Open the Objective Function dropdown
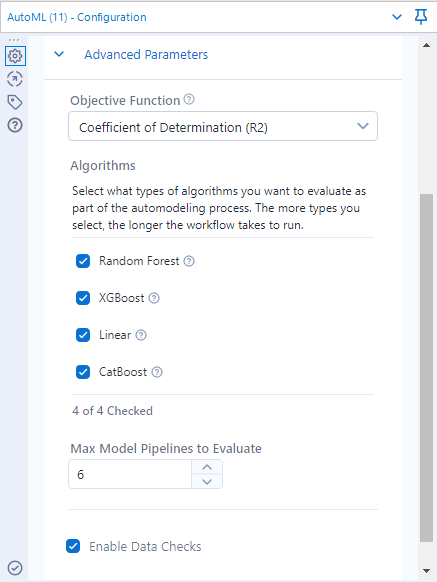437x582 pixels. click(223, 126)
